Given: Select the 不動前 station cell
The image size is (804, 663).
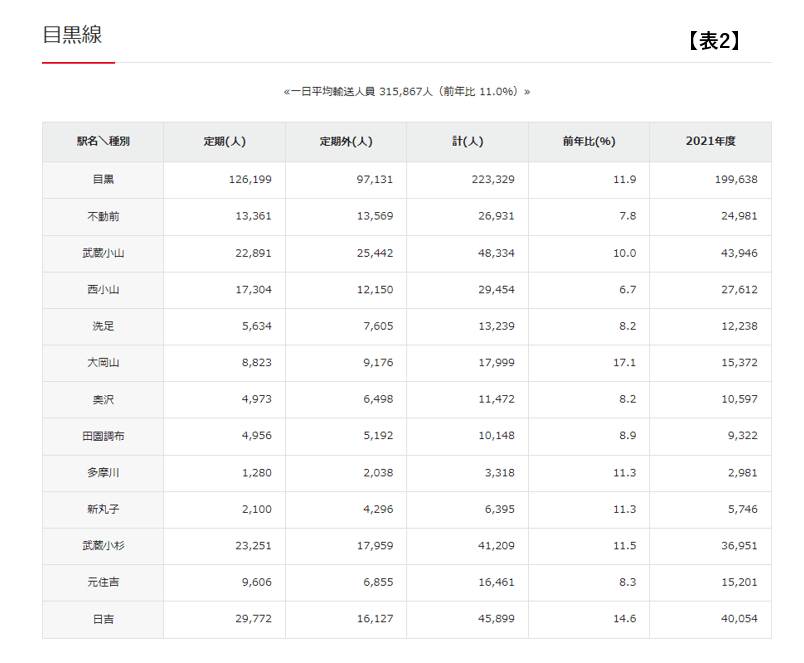Looking at the screenshot, I should pos(103,216).
